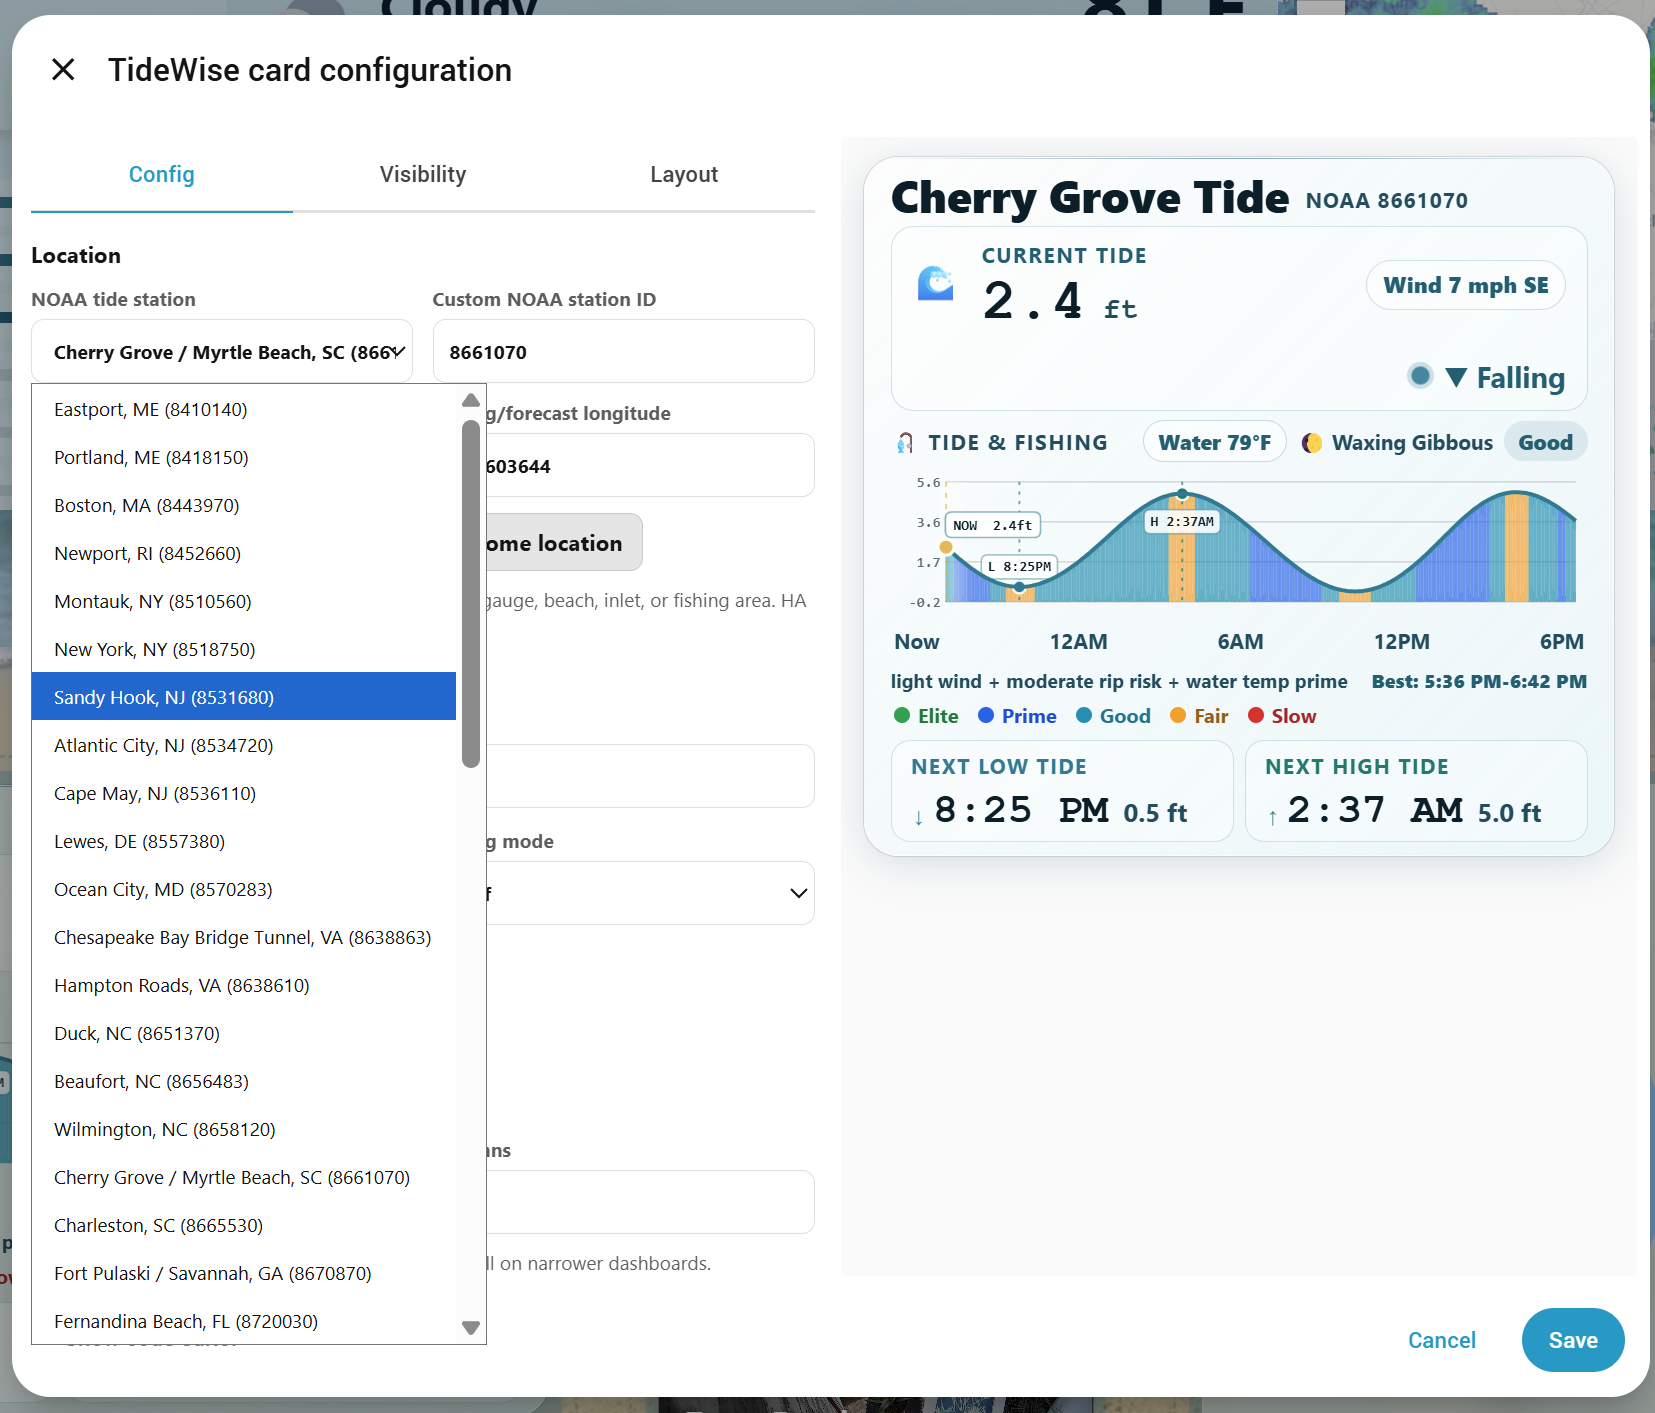Click the orange Fair legend dot

click(x=1178, y=715)
